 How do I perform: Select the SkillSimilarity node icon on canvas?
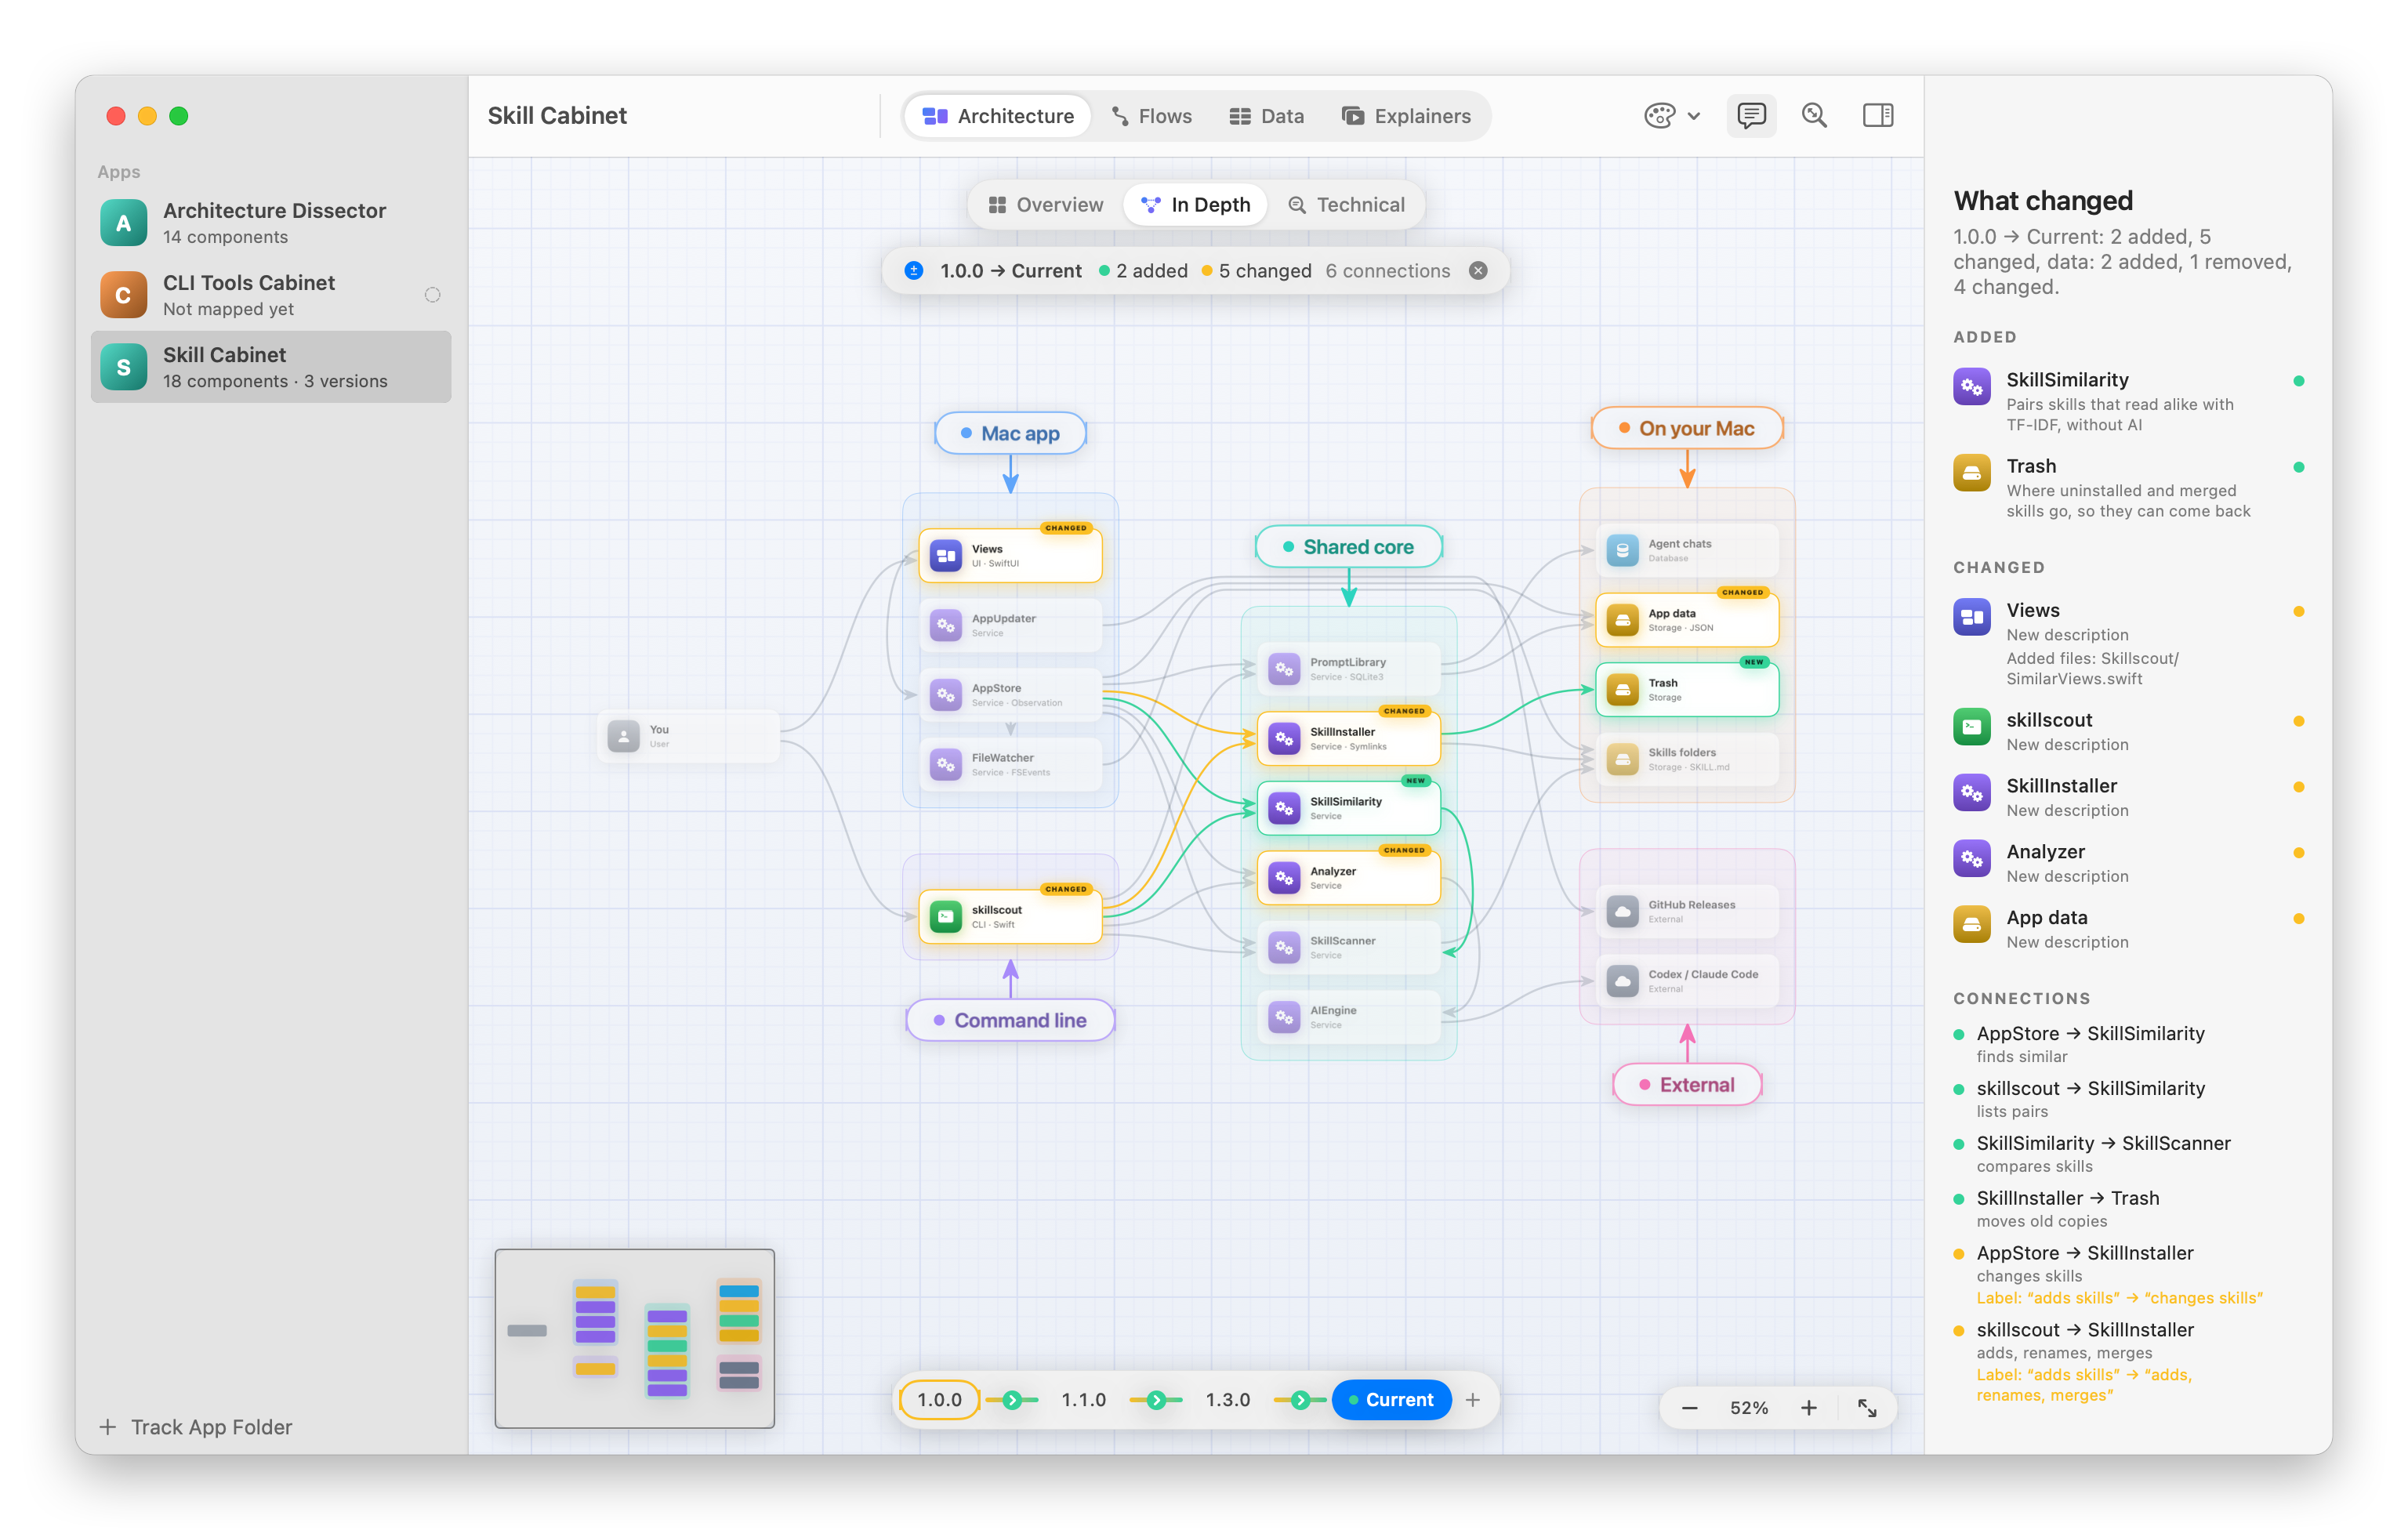pos(1284,808)
